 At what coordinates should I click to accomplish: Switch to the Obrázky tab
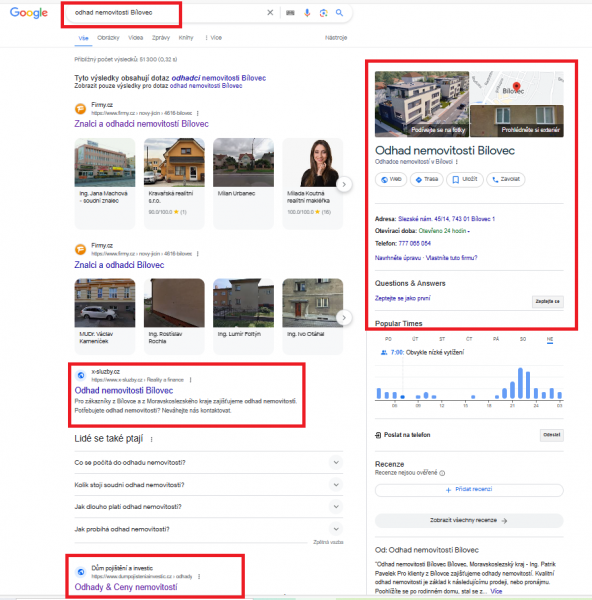pyautogui.click(x=108, y=38)
